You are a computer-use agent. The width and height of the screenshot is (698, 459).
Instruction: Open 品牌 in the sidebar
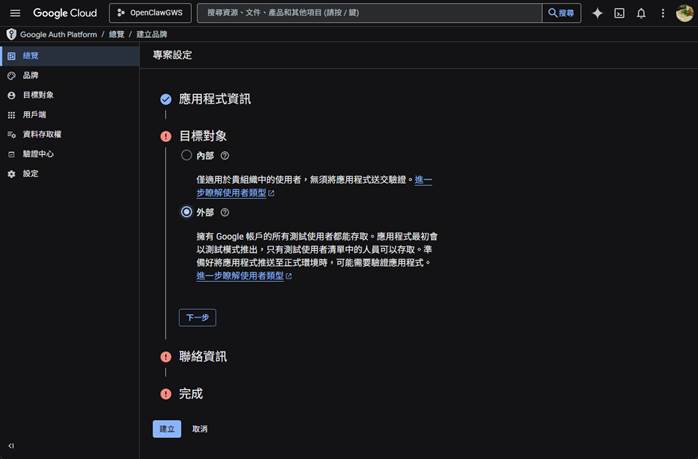(x=30, y=75)
